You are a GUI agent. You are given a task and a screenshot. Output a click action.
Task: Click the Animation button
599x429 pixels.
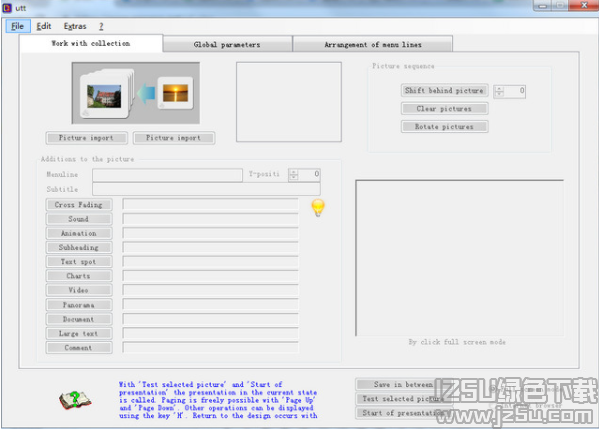coord(79,233)
